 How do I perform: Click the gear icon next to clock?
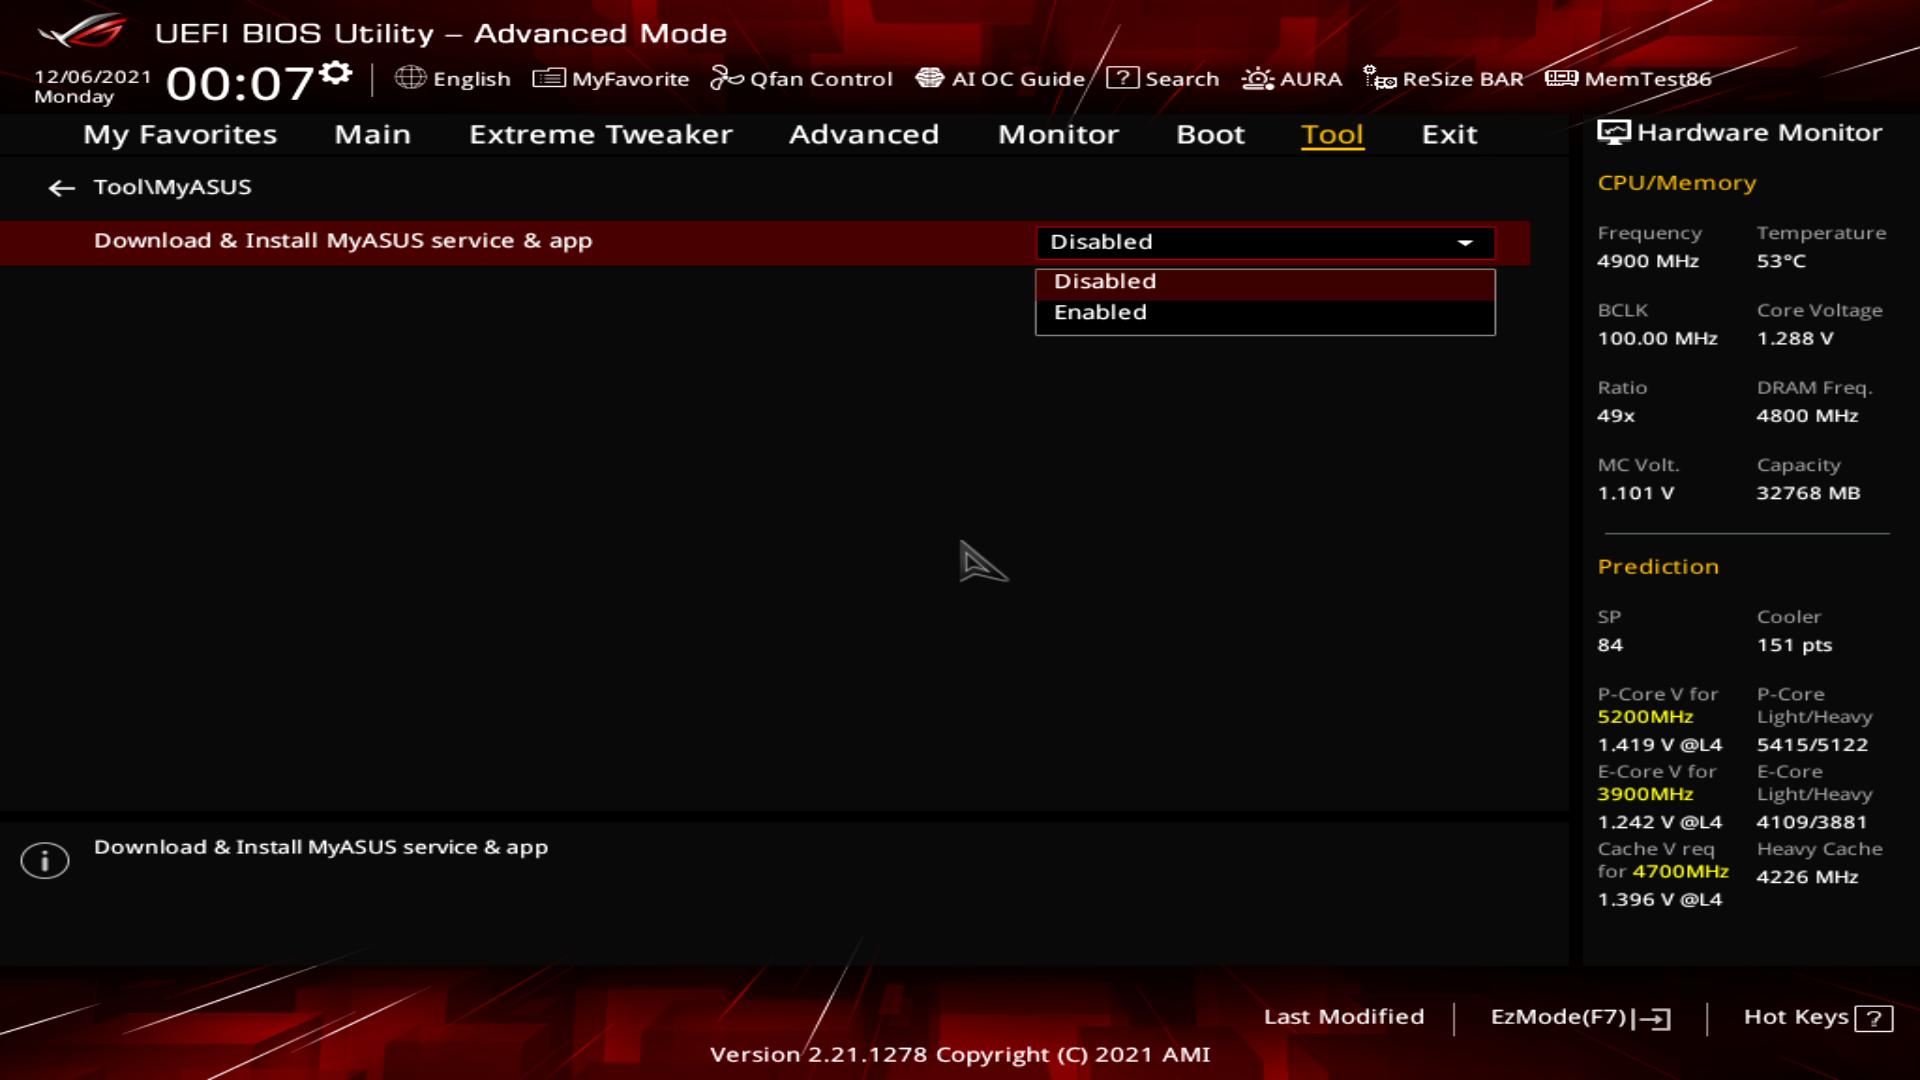(337, 73)
